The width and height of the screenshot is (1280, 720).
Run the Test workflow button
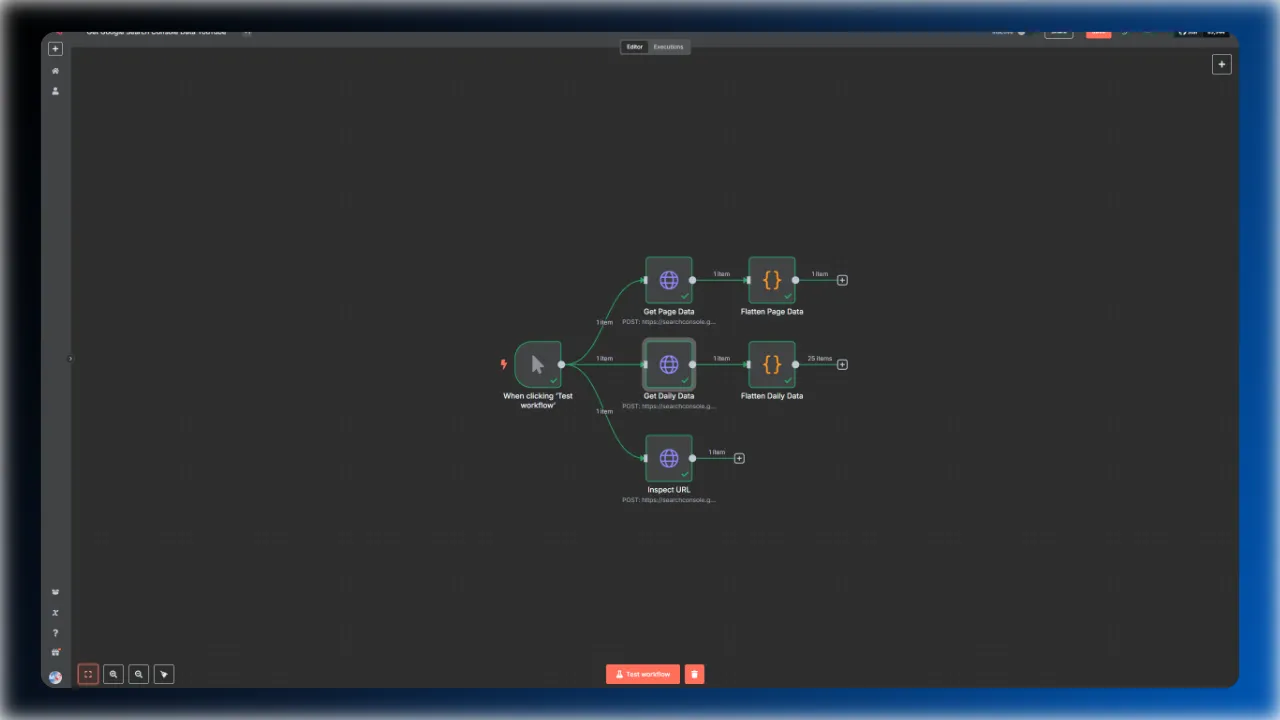pos(643,674)
